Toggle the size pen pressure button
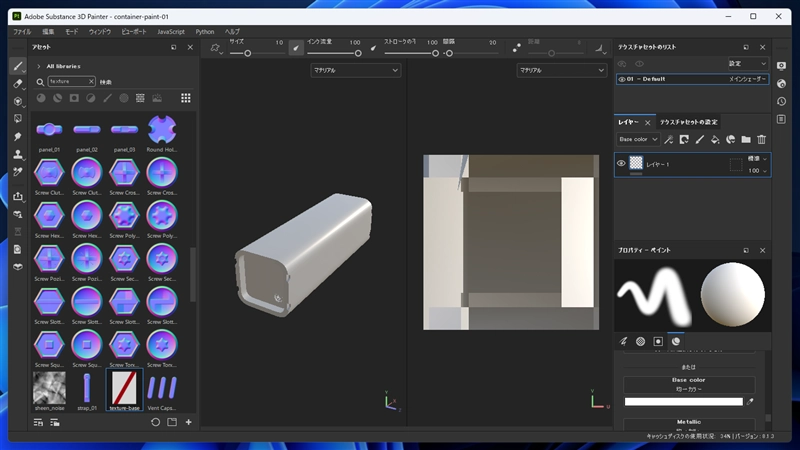 (296, 47)
